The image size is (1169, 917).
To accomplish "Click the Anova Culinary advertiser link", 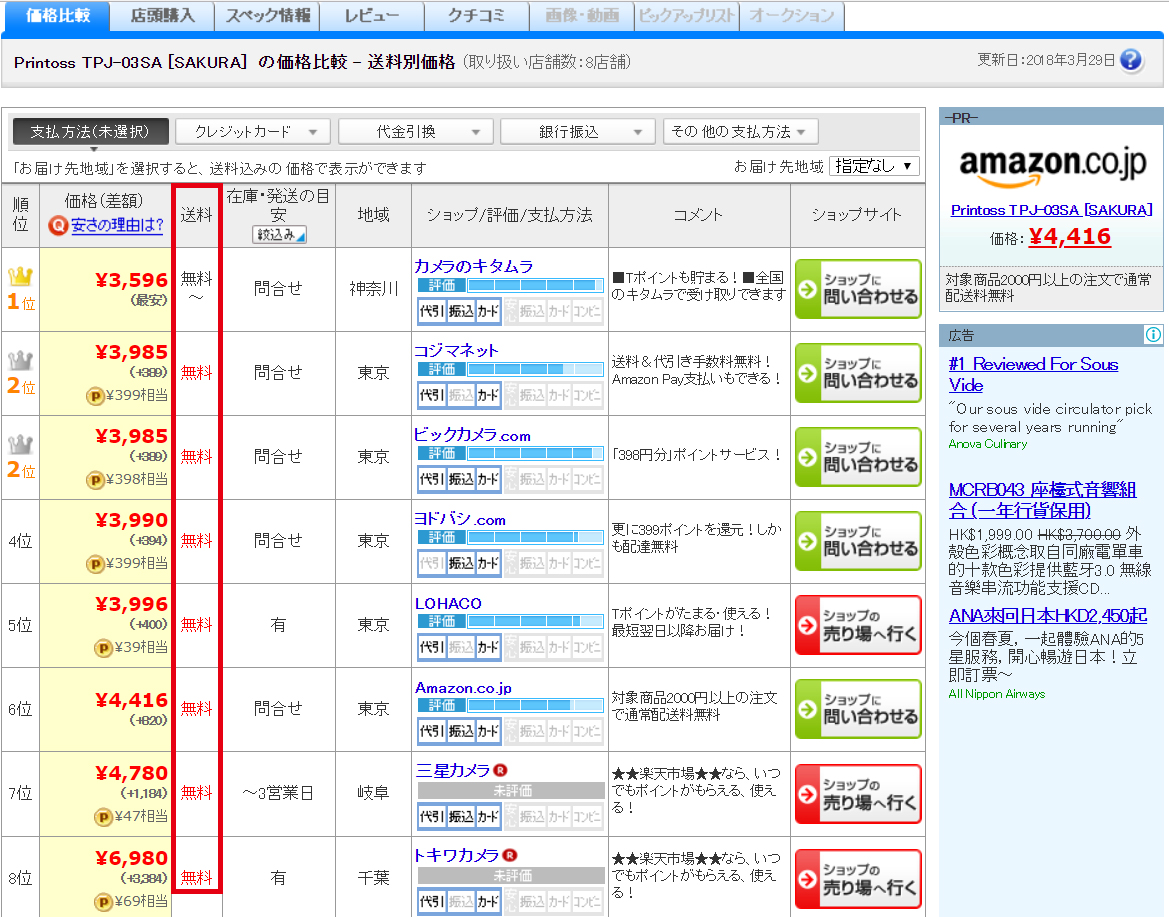I will (987, 444).
